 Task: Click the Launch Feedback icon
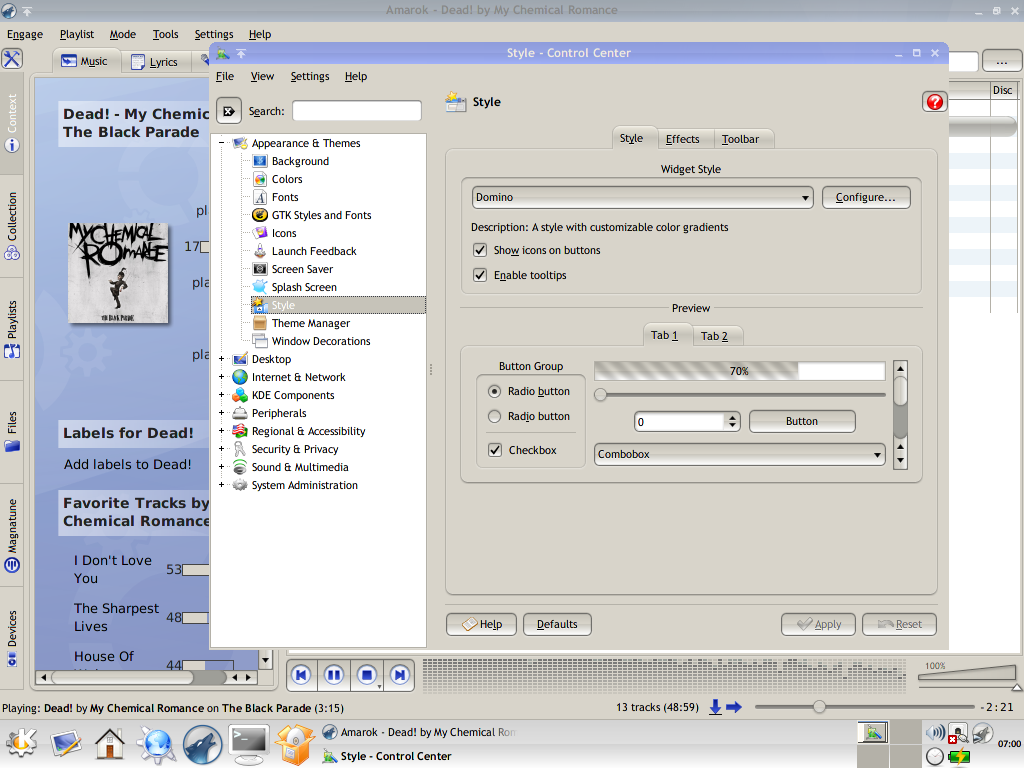tap(260, 251)
